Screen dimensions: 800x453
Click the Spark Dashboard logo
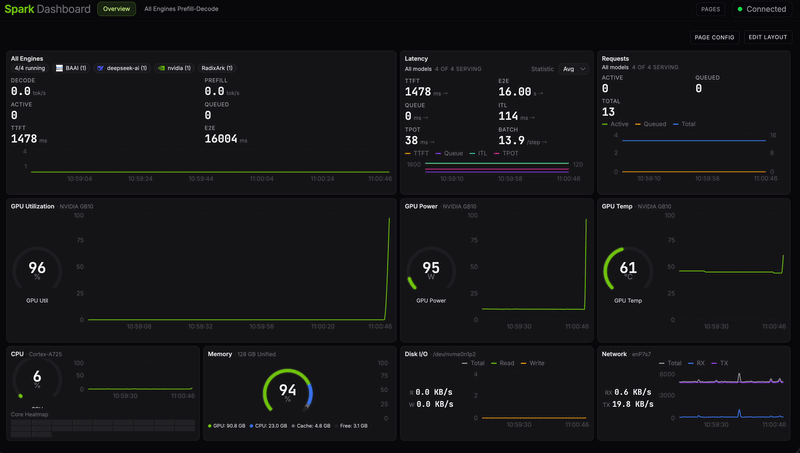[x=47, y=9]
